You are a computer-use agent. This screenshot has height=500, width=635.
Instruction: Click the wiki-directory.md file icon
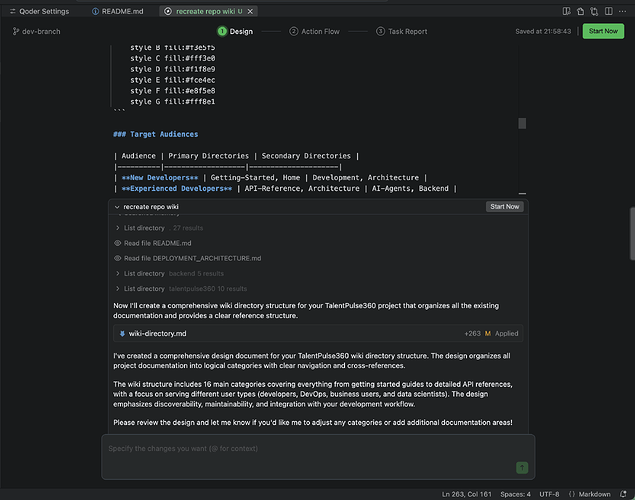tap(122, 333)
